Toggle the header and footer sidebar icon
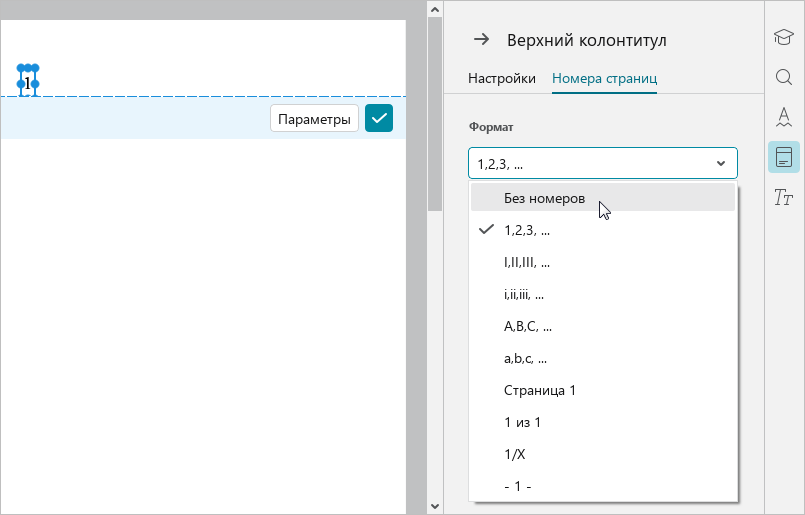The height and width of the screenshot is (515, 805). point(783,157)
